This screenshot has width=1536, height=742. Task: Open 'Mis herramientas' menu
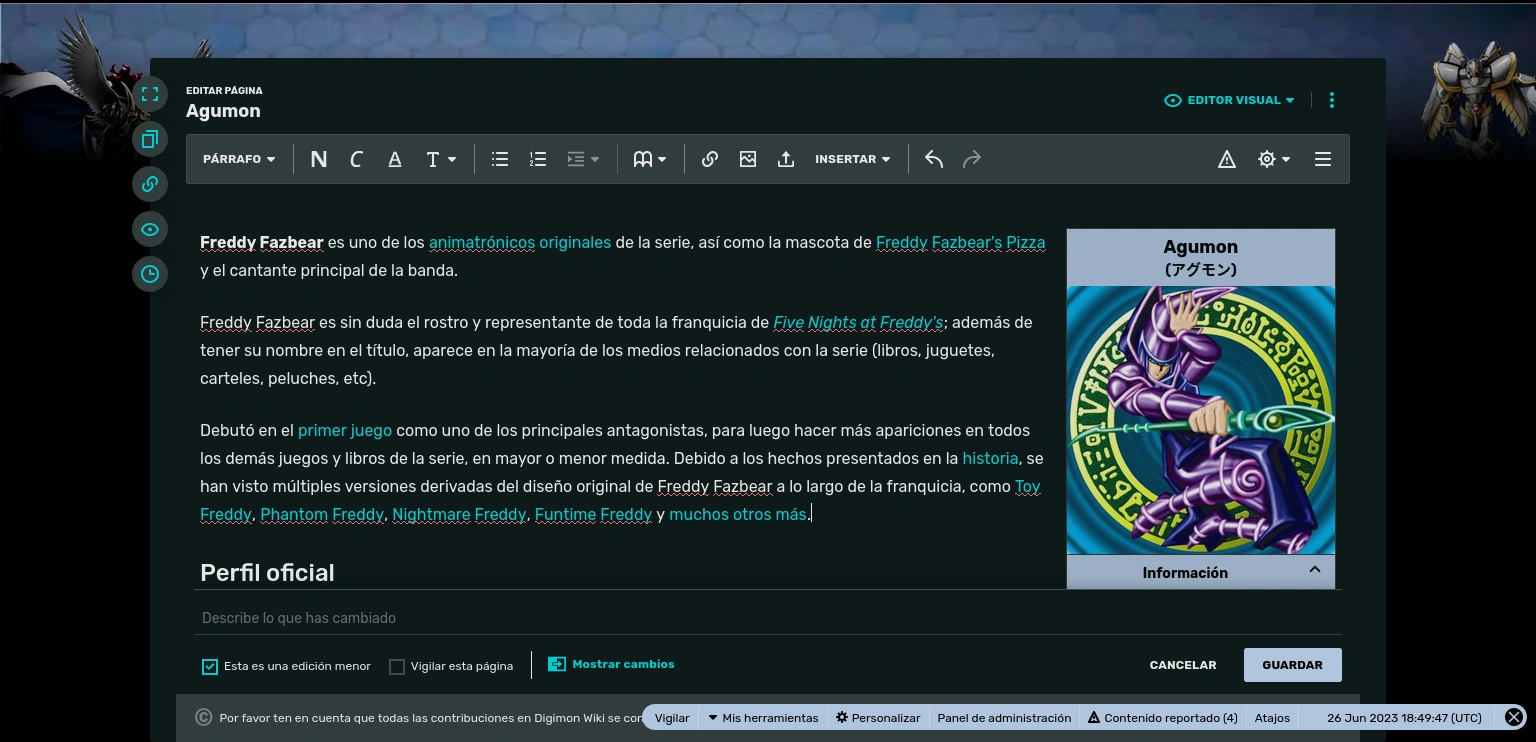763,718
